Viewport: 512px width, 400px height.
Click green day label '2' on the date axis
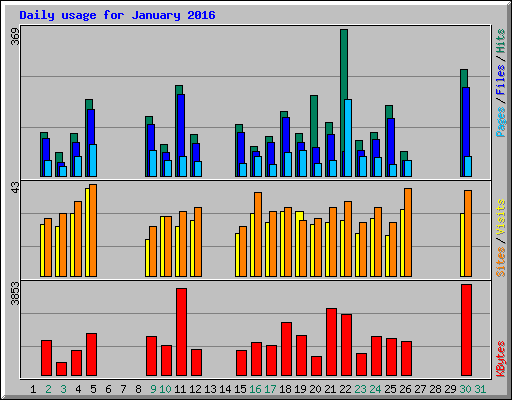coord(48,389)
